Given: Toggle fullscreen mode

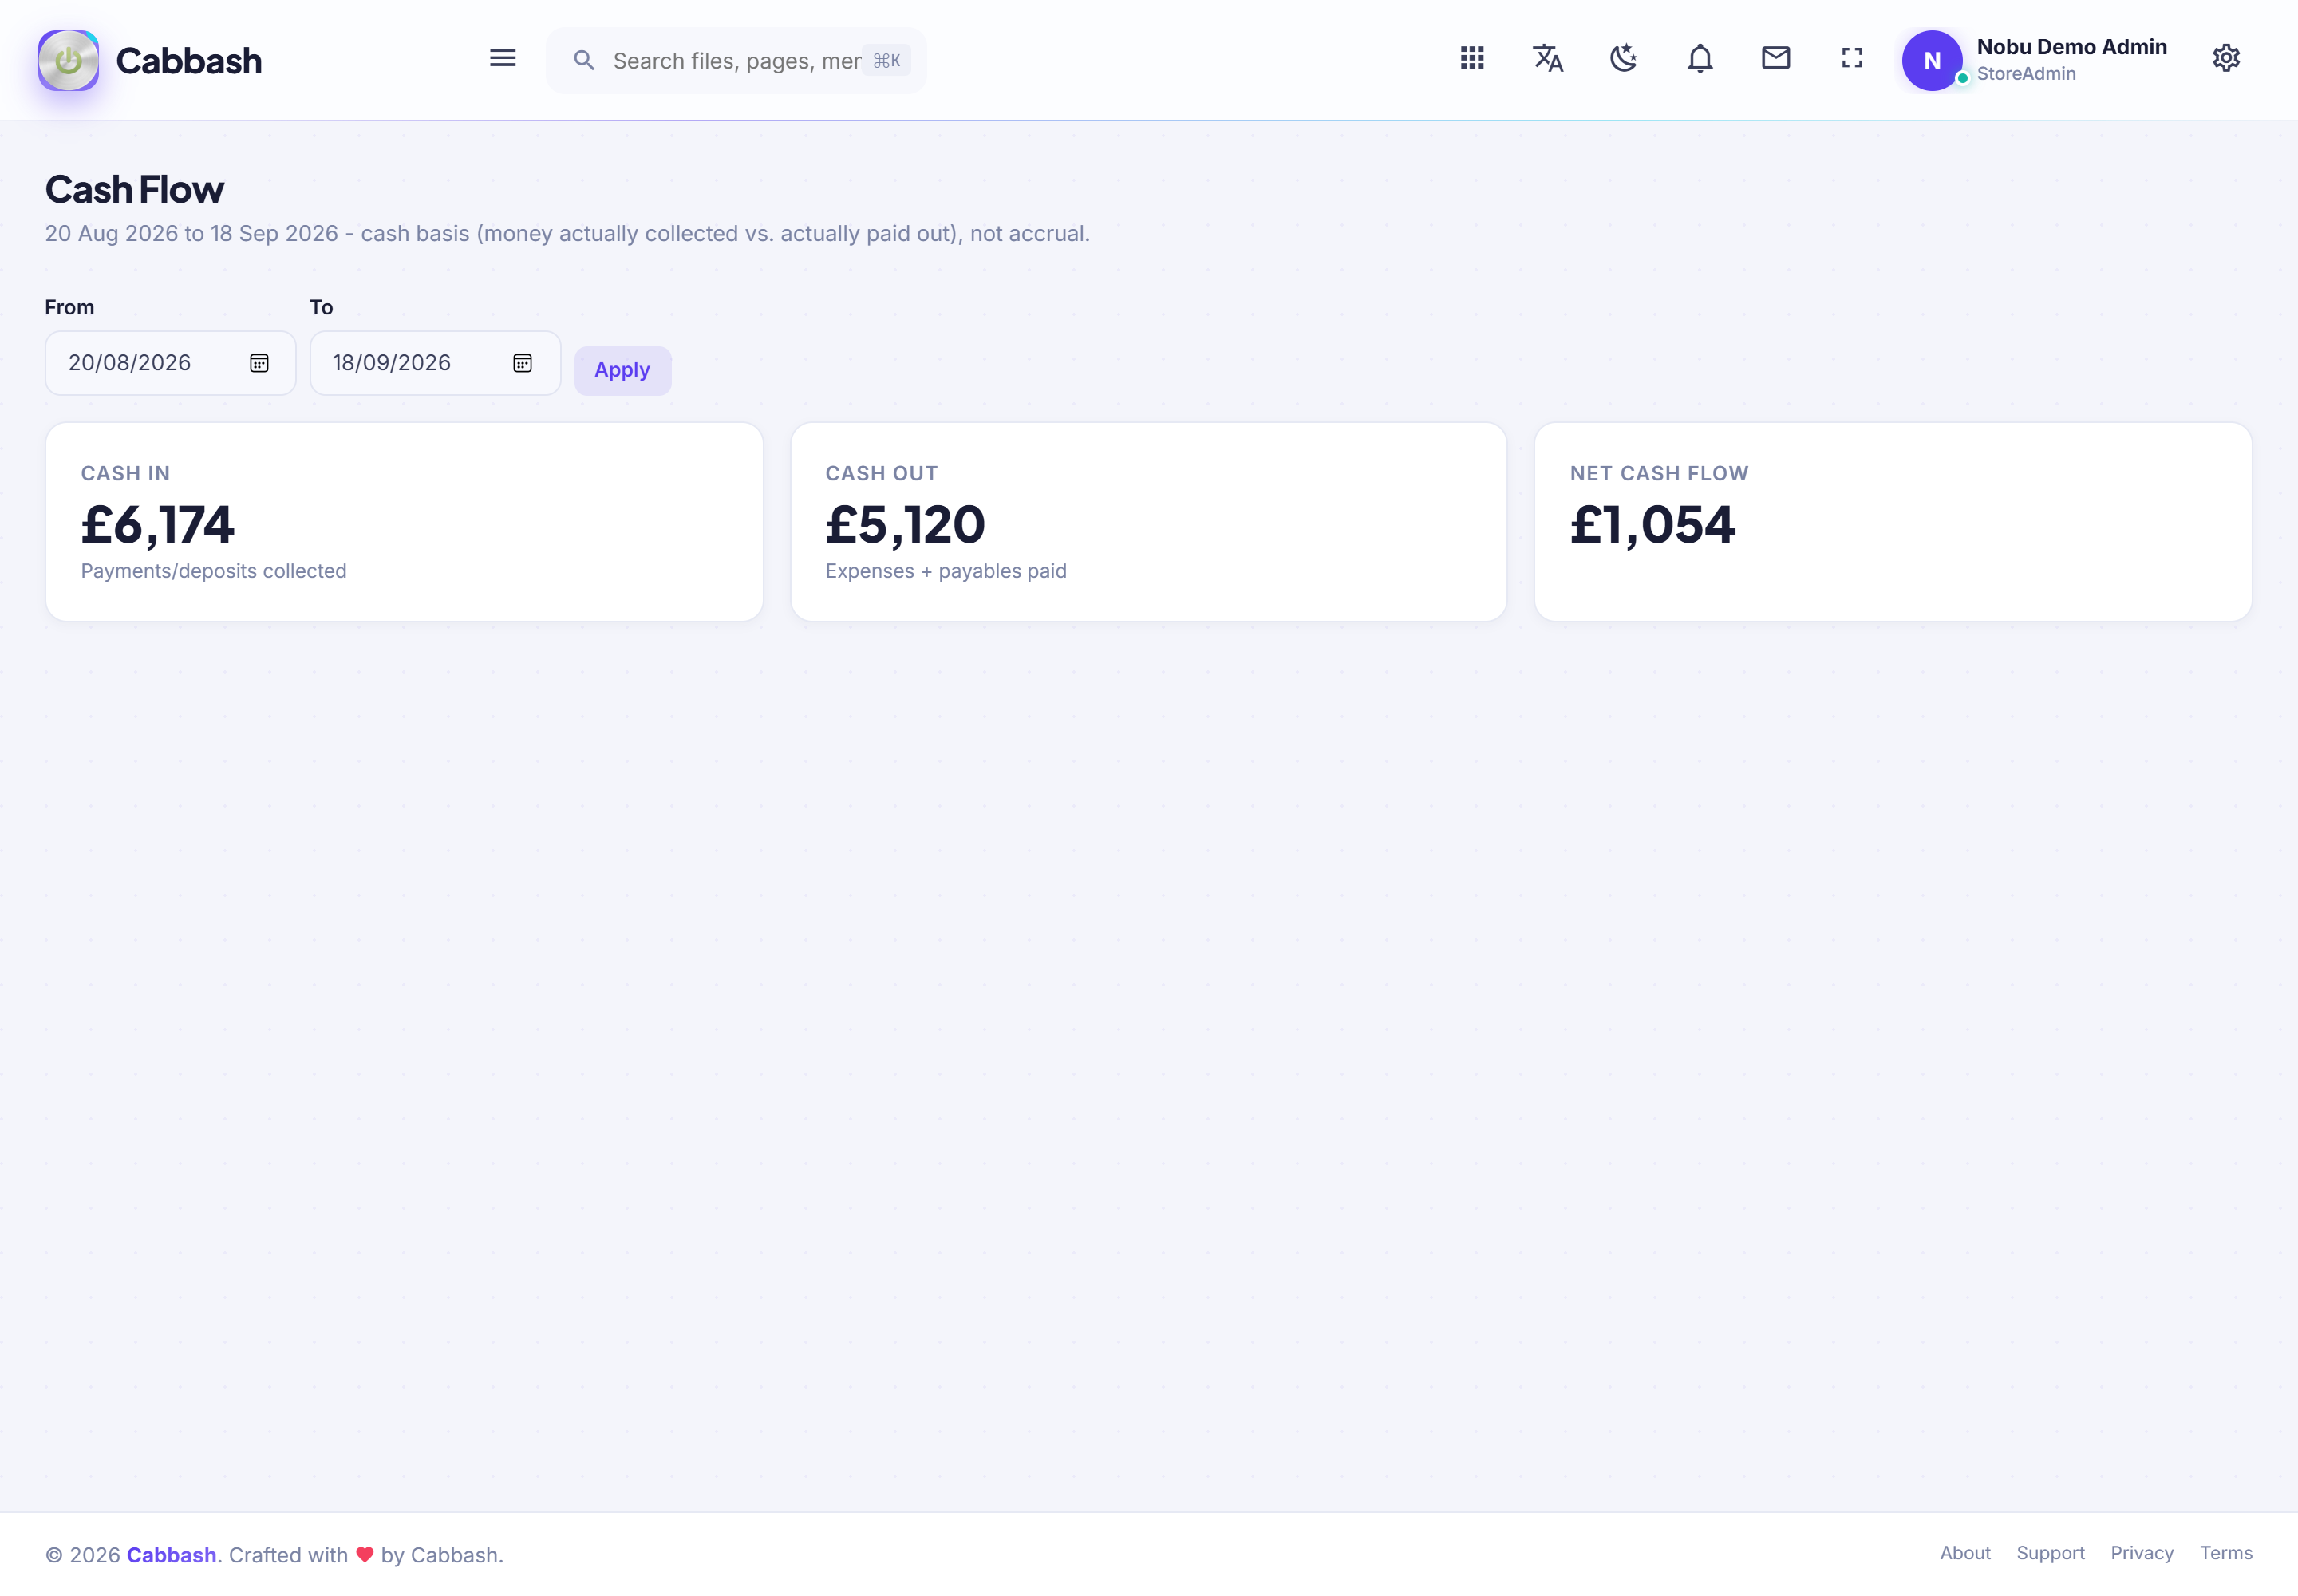Looking at the screenshot, I should (1851, 58).
